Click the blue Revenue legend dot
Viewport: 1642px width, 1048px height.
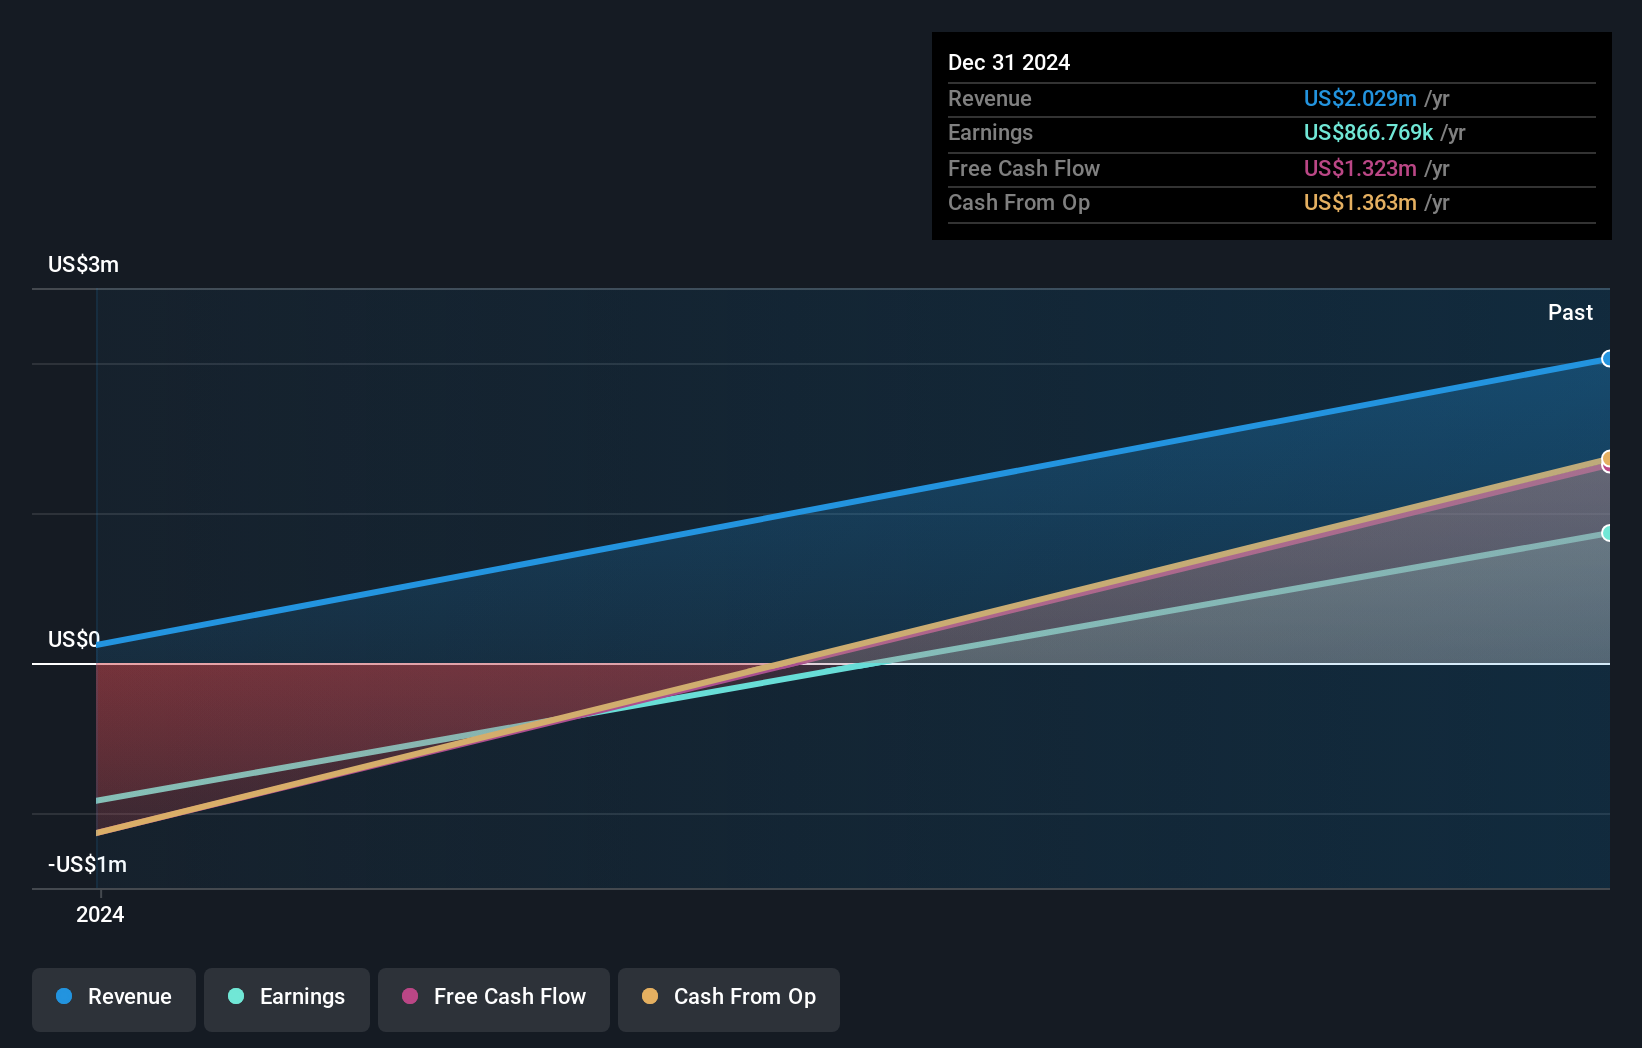pyautogui.click(x=64, y=996)
